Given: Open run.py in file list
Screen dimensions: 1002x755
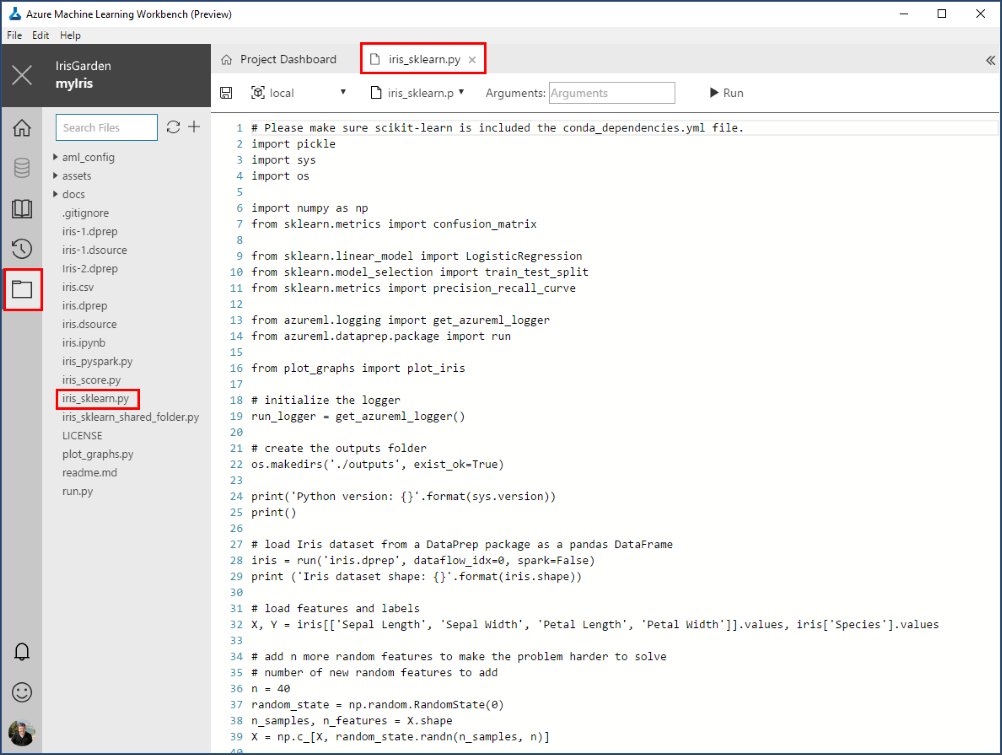Looking at the screenshot, I should tap(77, 491).
